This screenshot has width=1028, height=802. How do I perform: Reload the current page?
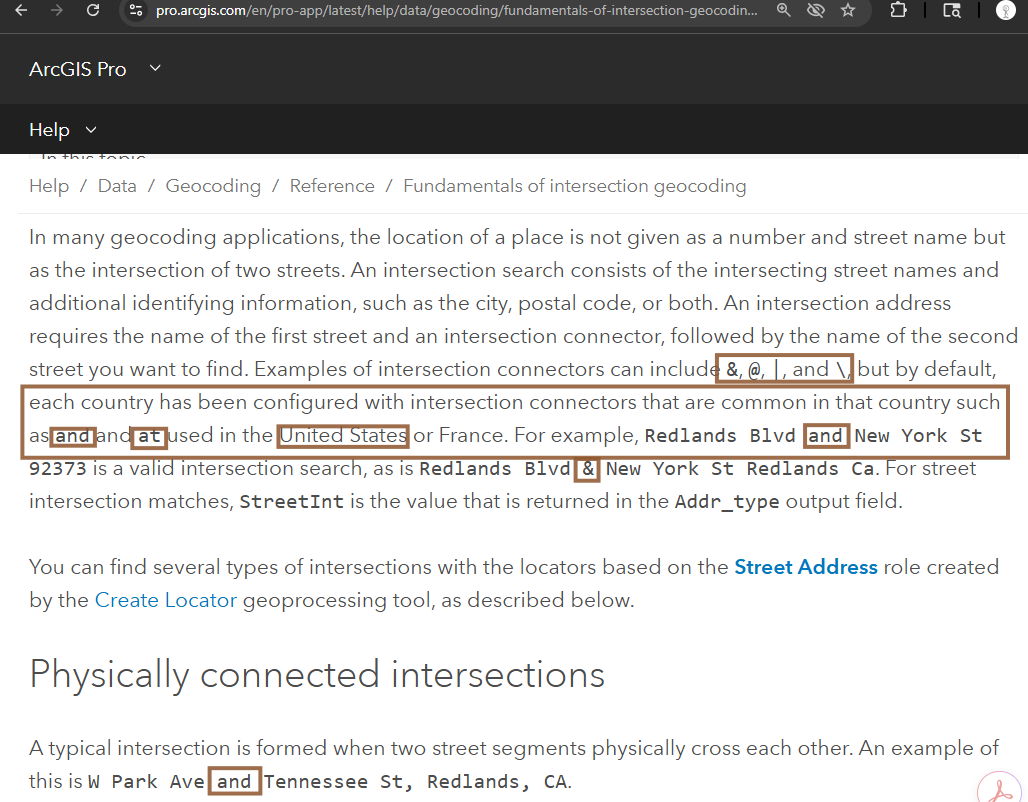tap(93, 10)
